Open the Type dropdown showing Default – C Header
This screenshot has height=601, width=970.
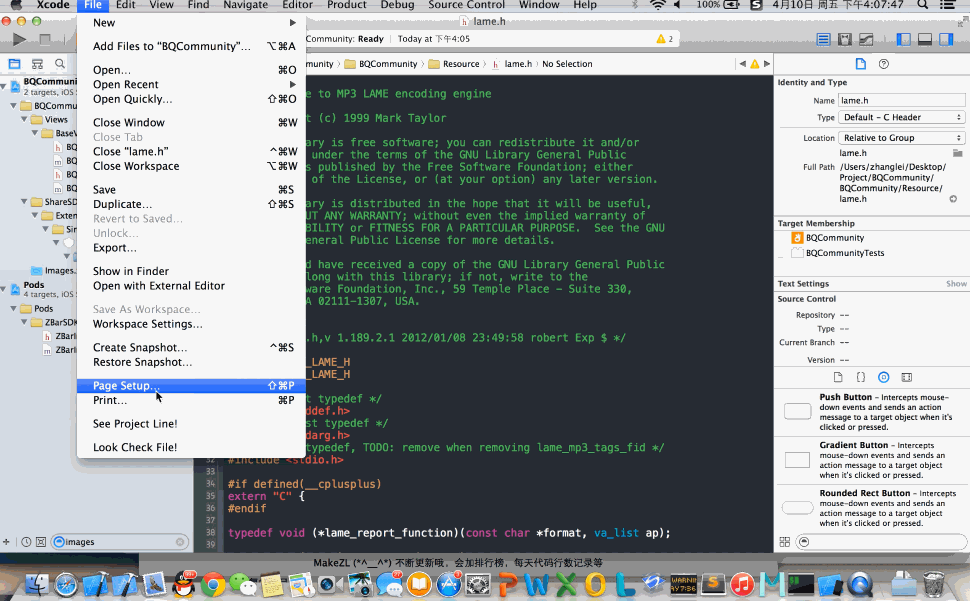point(901,117)
